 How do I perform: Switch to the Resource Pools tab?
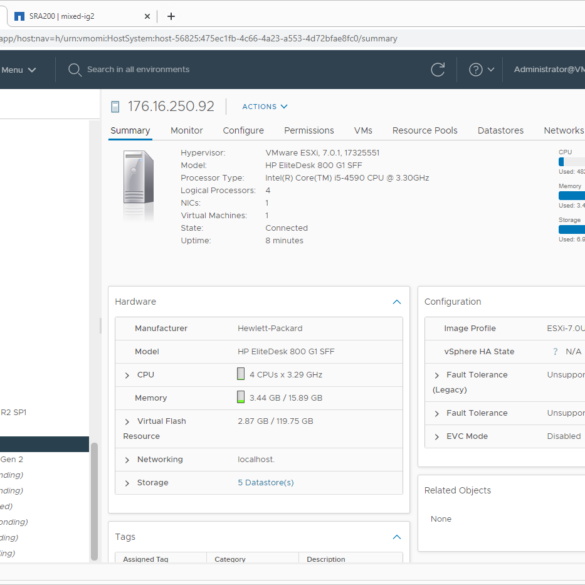point(425,131)
